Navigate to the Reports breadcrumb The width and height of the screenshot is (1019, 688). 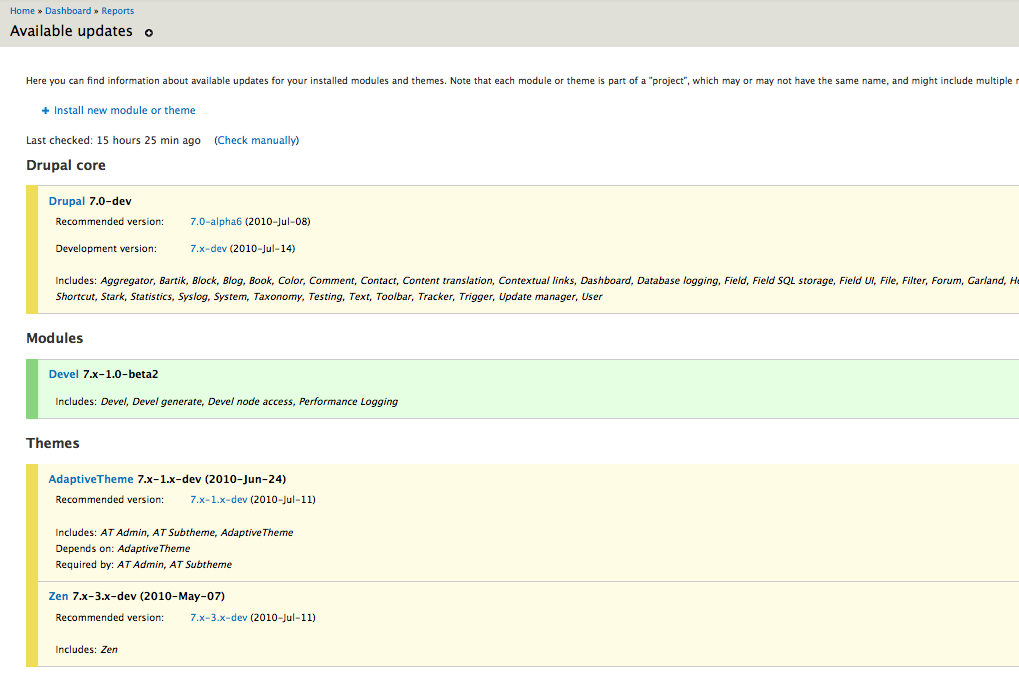click(118, 11)
